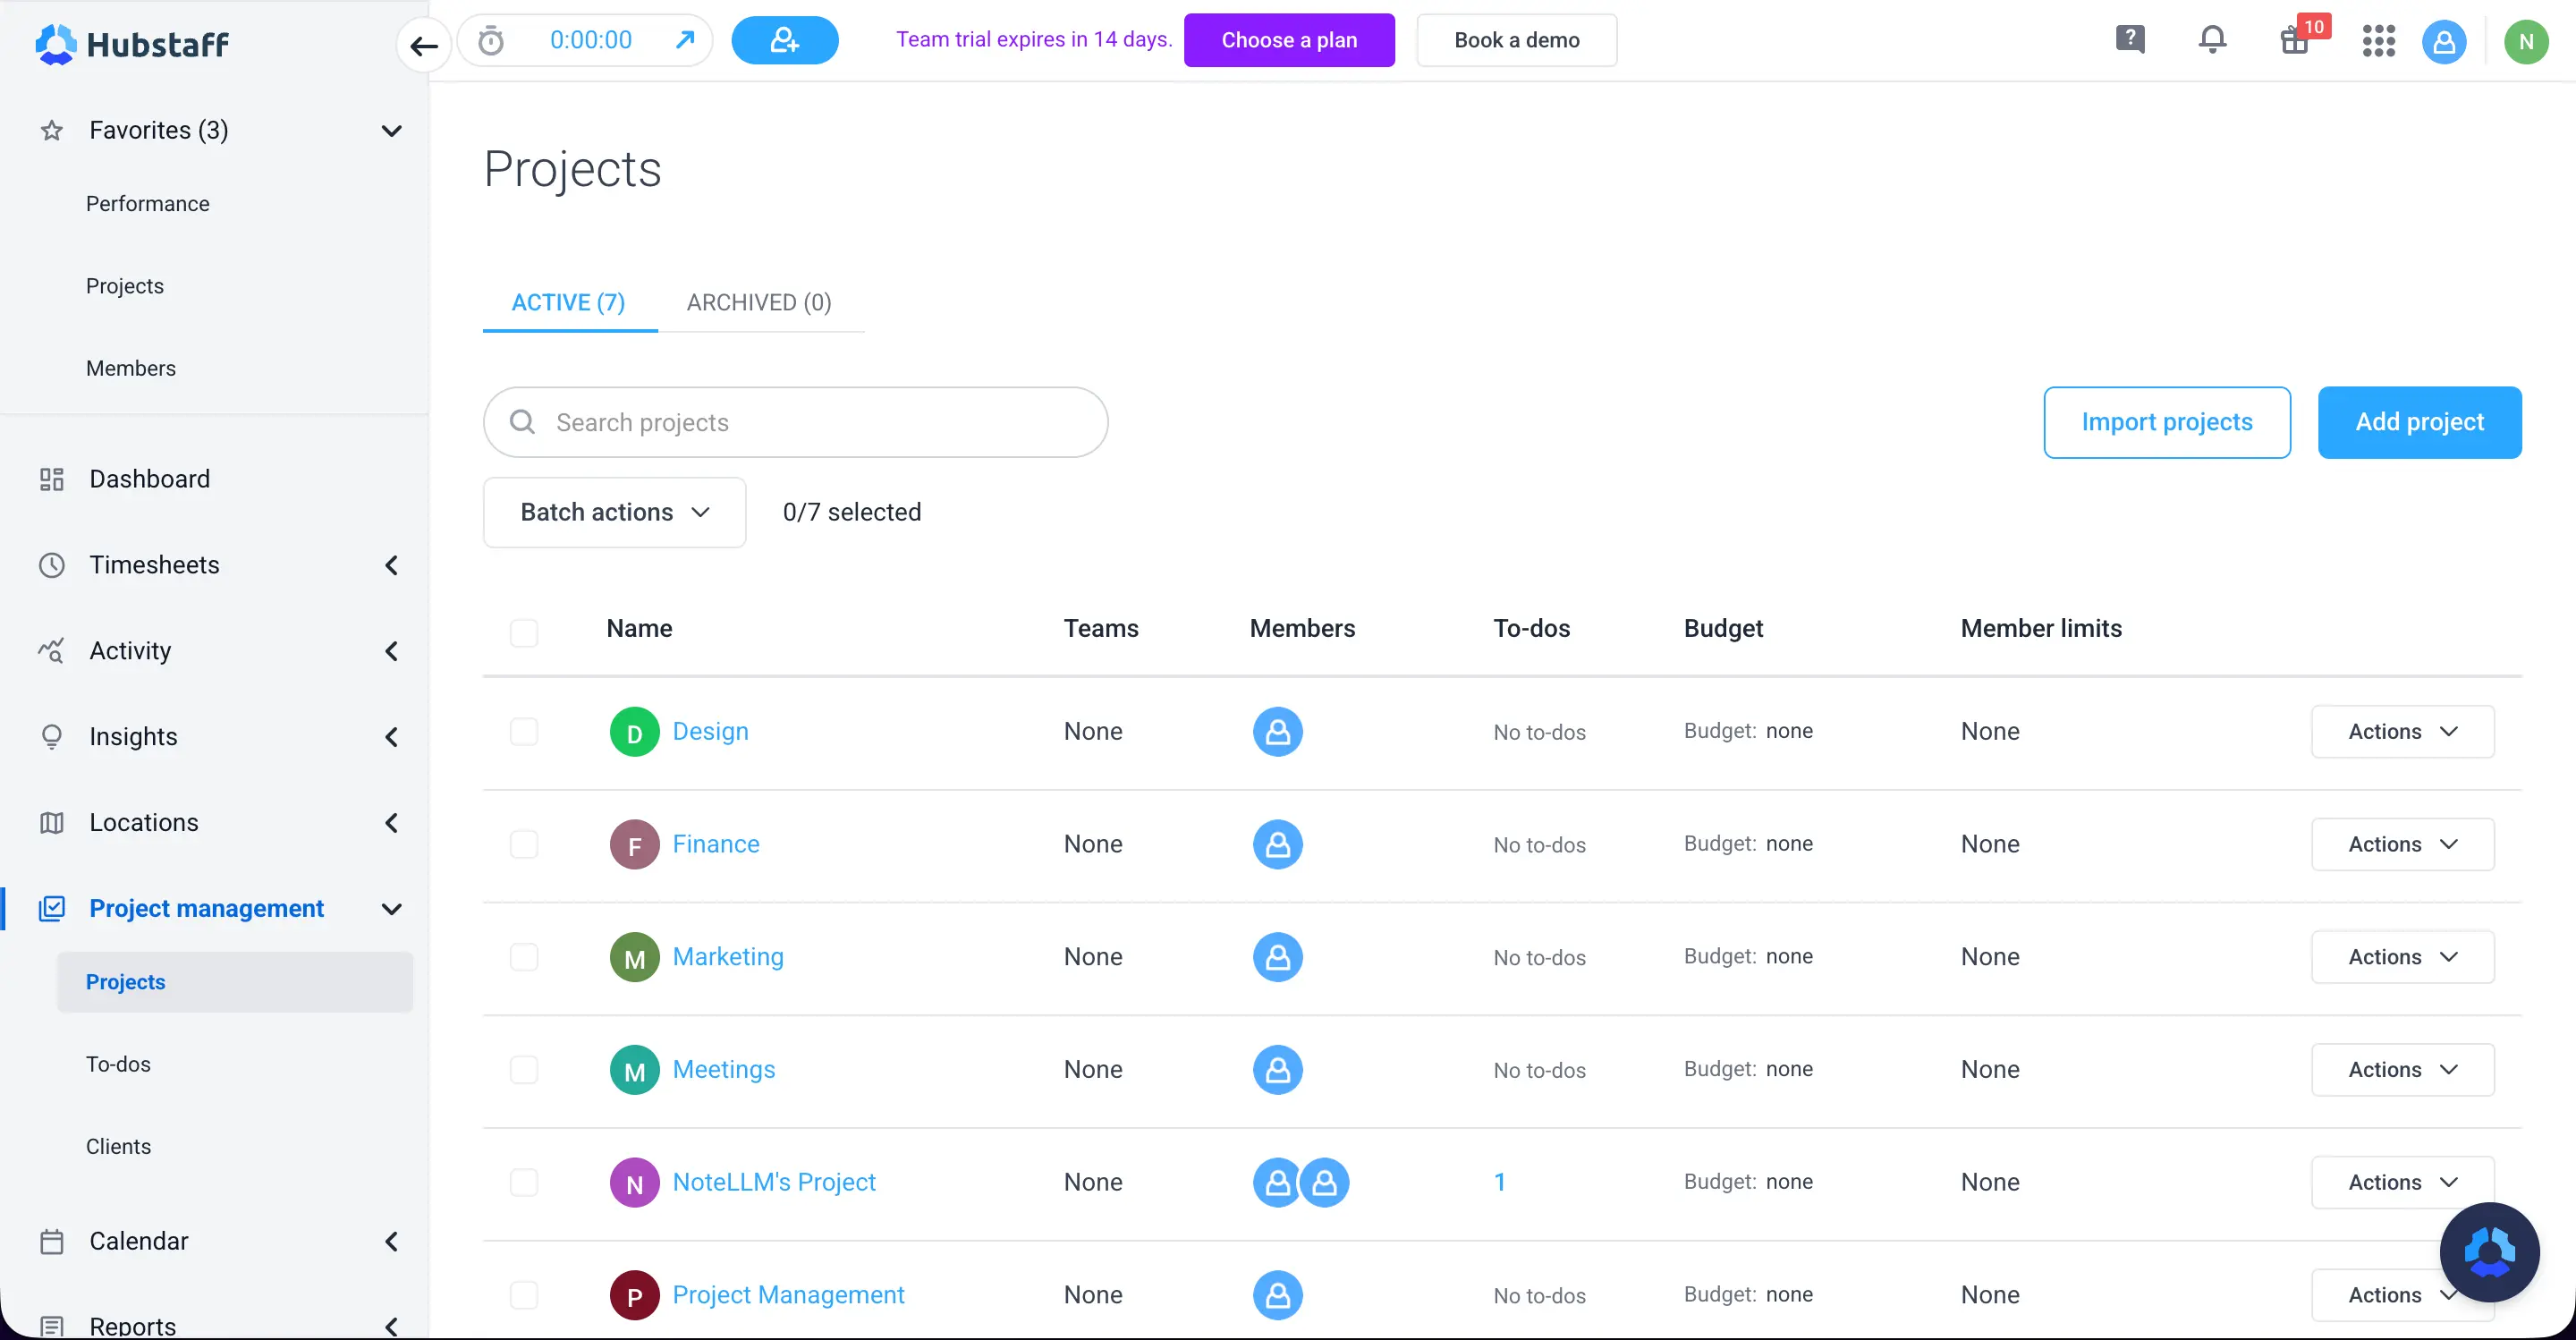This screenshot has width=2576, height=1340.
Task: Open Actions dropdown for Finance
Action: pos(2402,845)
